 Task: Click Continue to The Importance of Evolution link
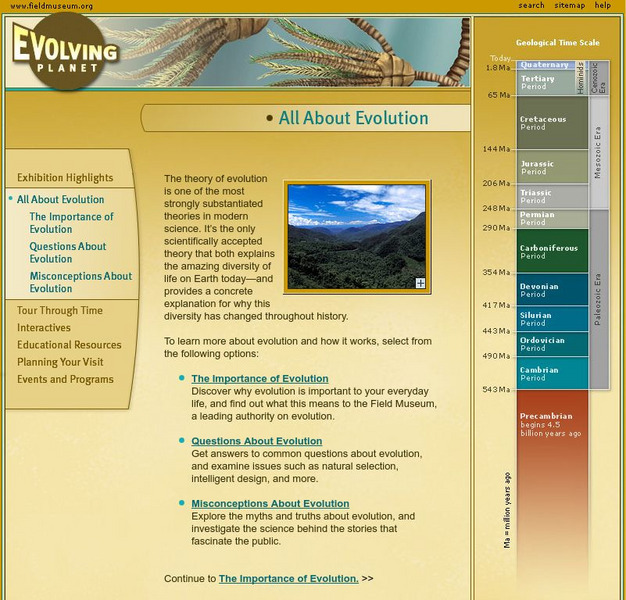click(289, 578)
